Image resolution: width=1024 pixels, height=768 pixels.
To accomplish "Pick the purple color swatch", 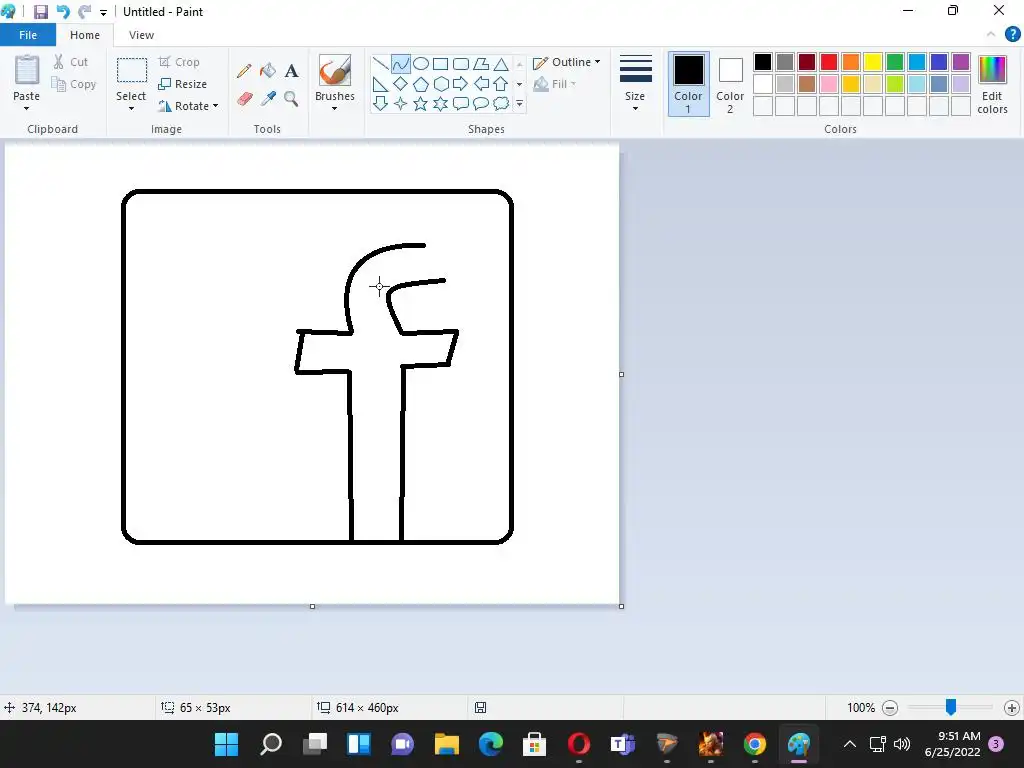I will coord(961,62).
